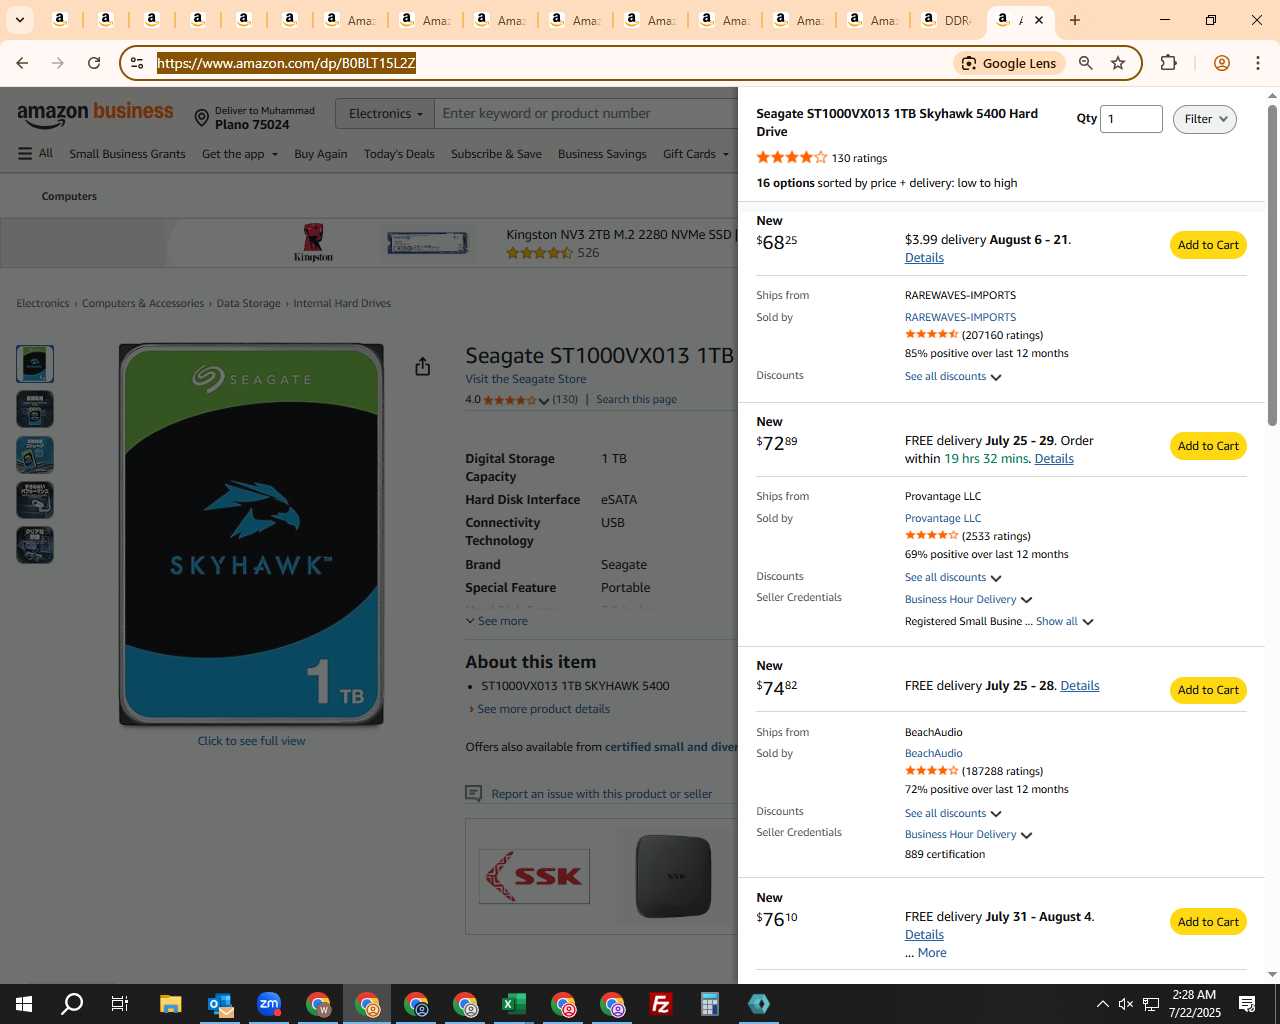1280x1024 pixels.
Task: Close the active browser tab
Action: pos(1039,20)
